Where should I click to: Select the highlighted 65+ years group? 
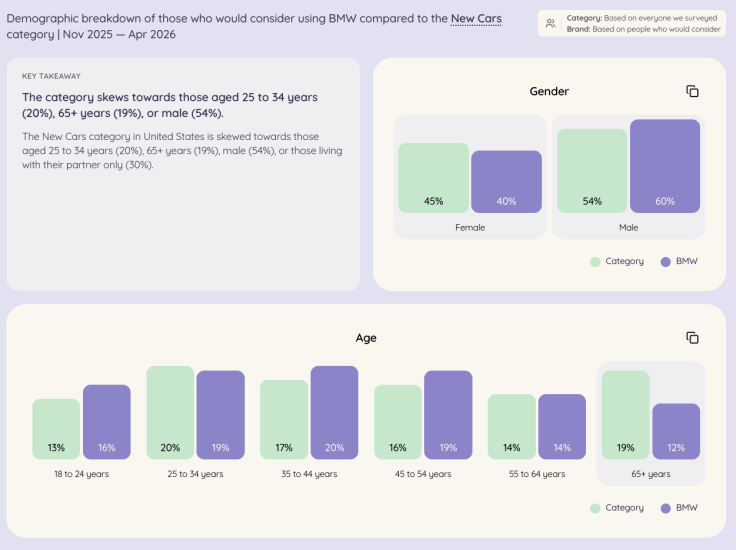pos(651,423)
